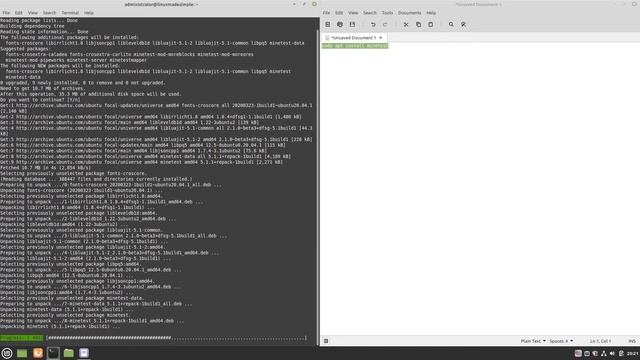Maximize the Terminal window

click(x=304, y=4)
